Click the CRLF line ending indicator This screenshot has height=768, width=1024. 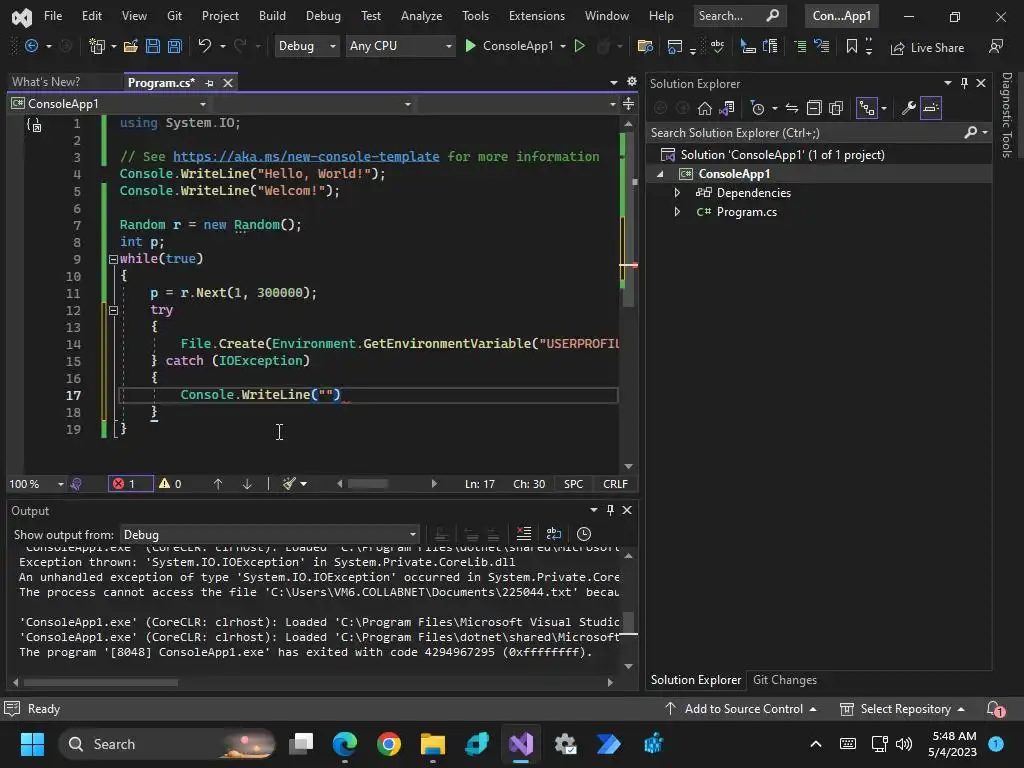click(x=615, y=484)
